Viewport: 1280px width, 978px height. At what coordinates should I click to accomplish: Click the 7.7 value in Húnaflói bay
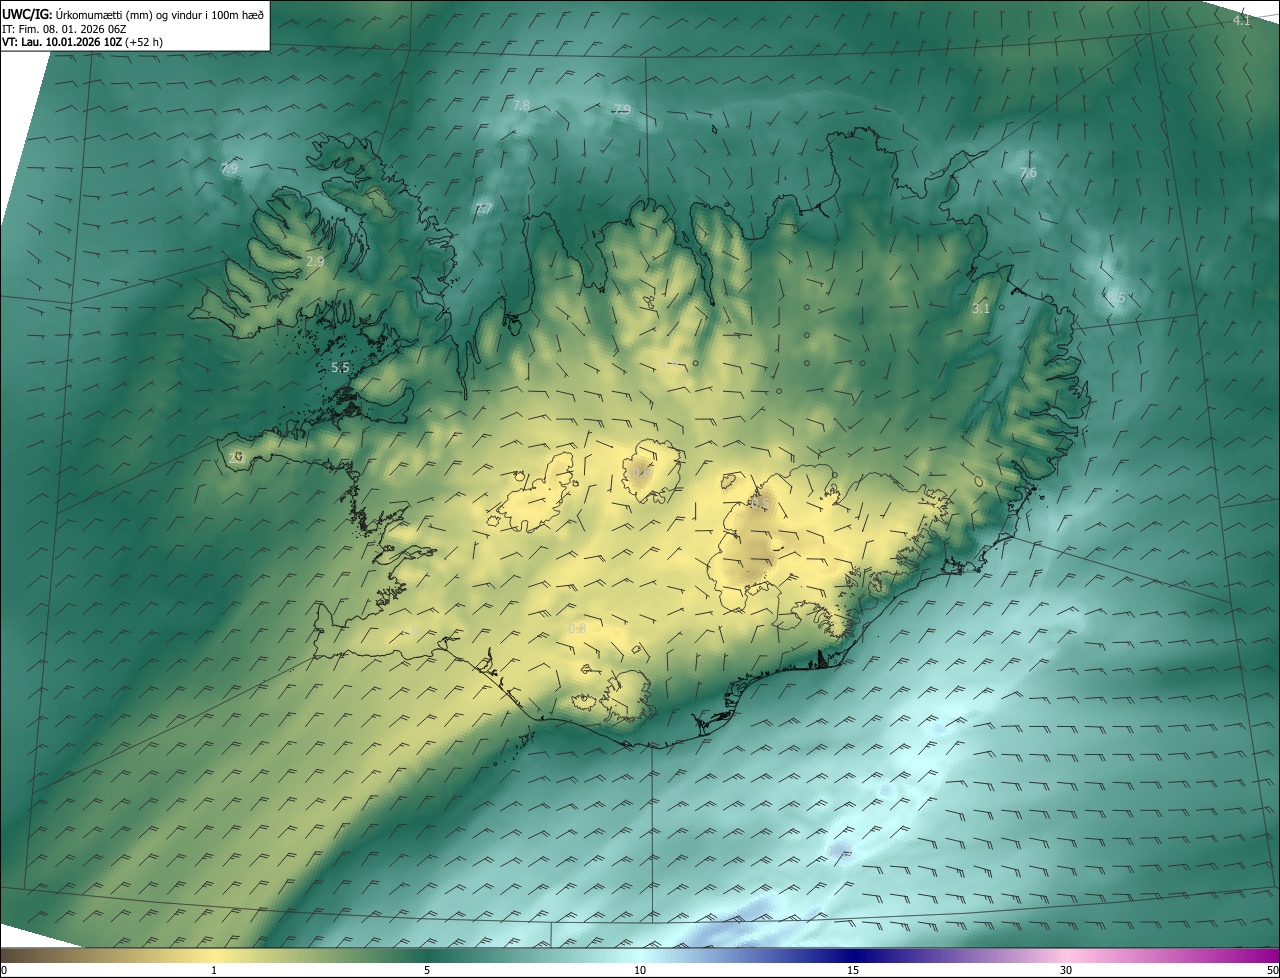pyautogui.click(x=484, y=209)
